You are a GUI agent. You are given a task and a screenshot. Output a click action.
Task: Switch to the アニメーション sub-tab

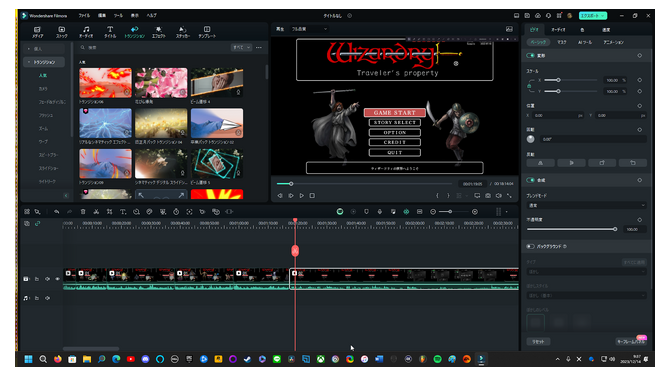pos(613,42)
